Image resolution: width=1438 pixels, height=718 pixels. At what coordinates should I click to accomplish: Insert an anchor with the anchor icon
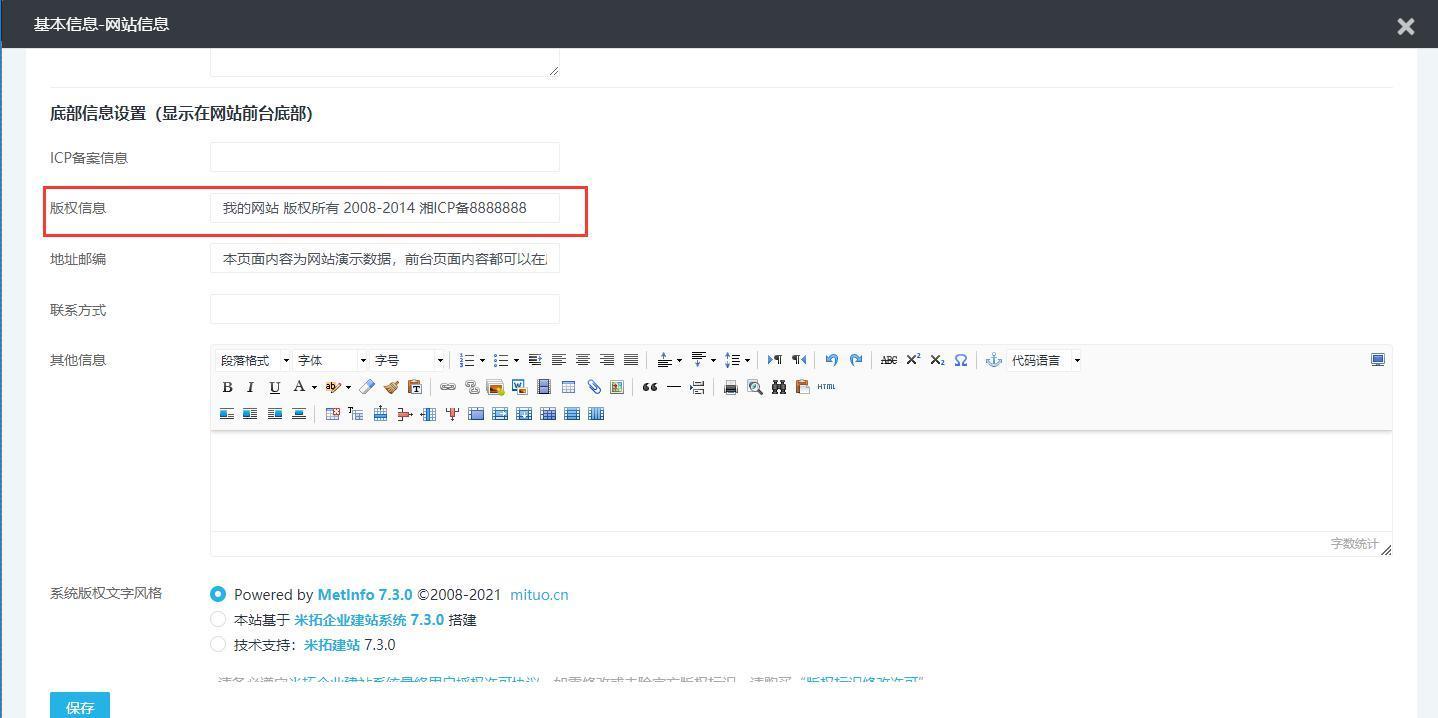click(x=993, y=360)
